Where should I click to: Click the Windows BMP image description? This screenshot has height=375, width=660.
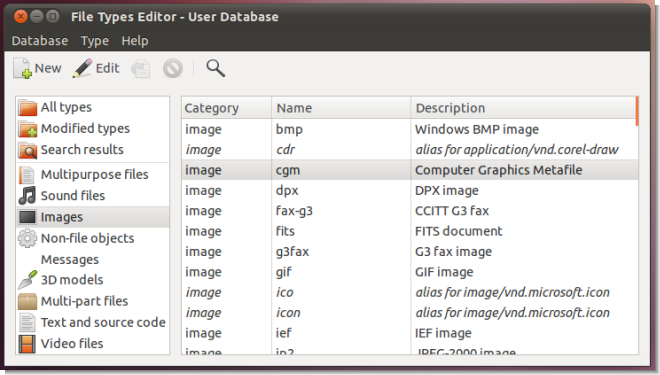[x=477, y=129]
